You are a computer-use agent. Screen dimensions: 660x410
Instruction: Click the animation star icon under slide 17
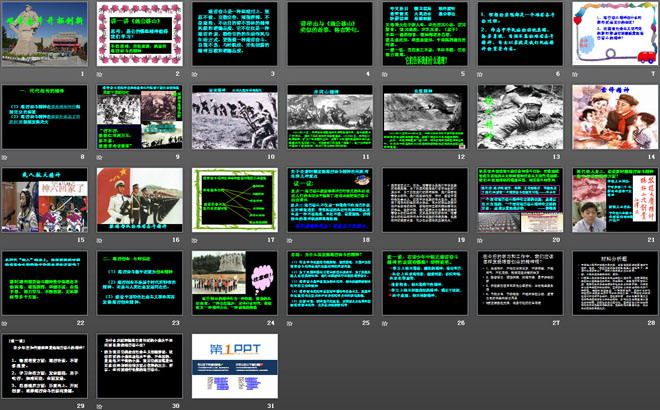pos(194,240)
